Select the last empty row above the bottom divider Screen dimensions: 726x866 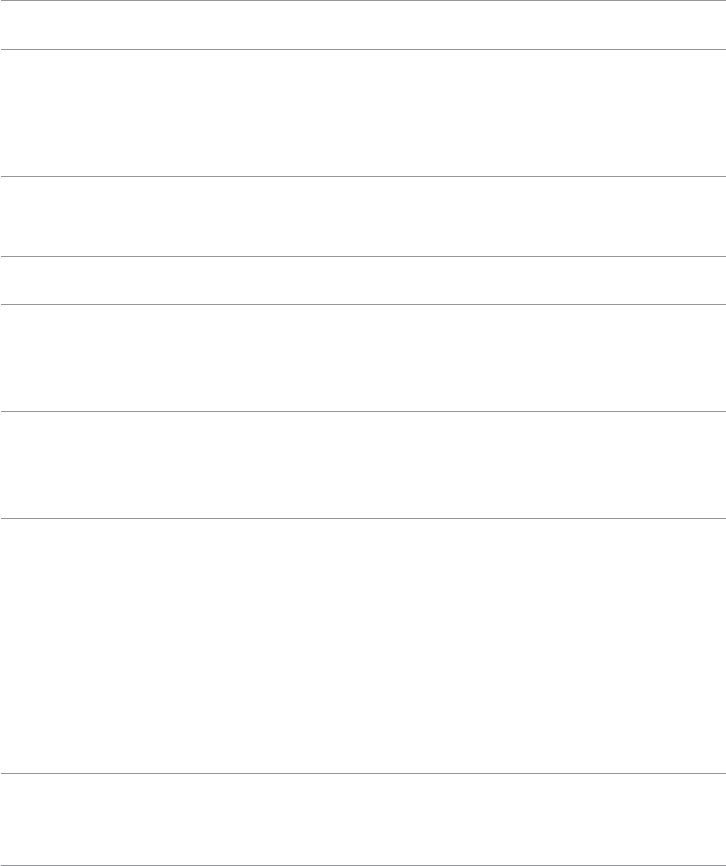[x=363, y=805]
